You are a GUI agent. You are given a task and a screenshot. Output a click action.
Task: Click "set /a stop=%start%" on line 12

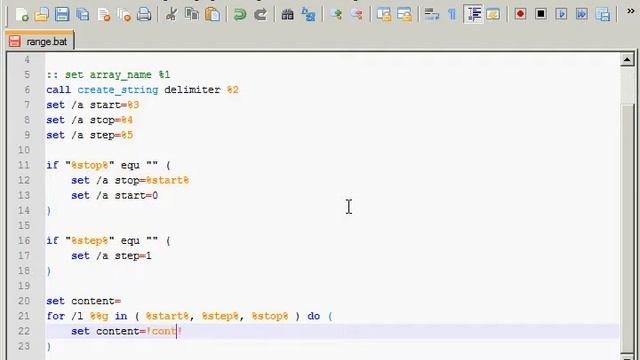(130, 180)
